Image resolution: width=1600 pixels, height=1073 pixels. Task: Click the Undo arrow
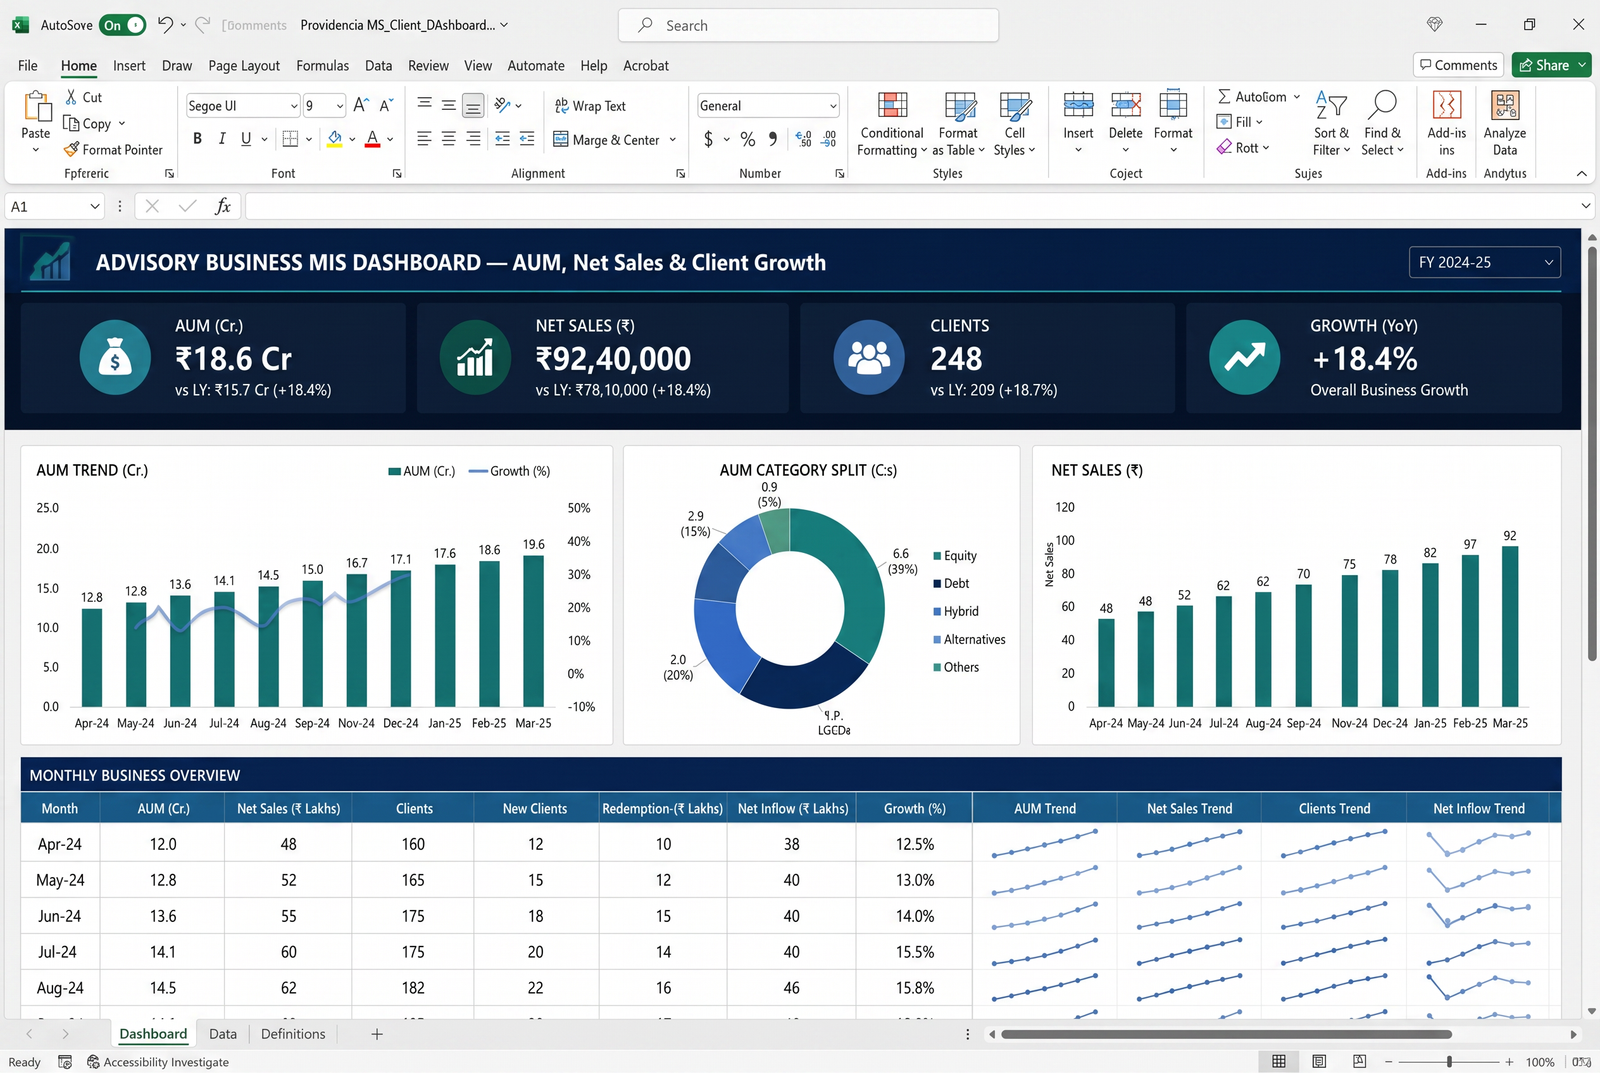165,24
